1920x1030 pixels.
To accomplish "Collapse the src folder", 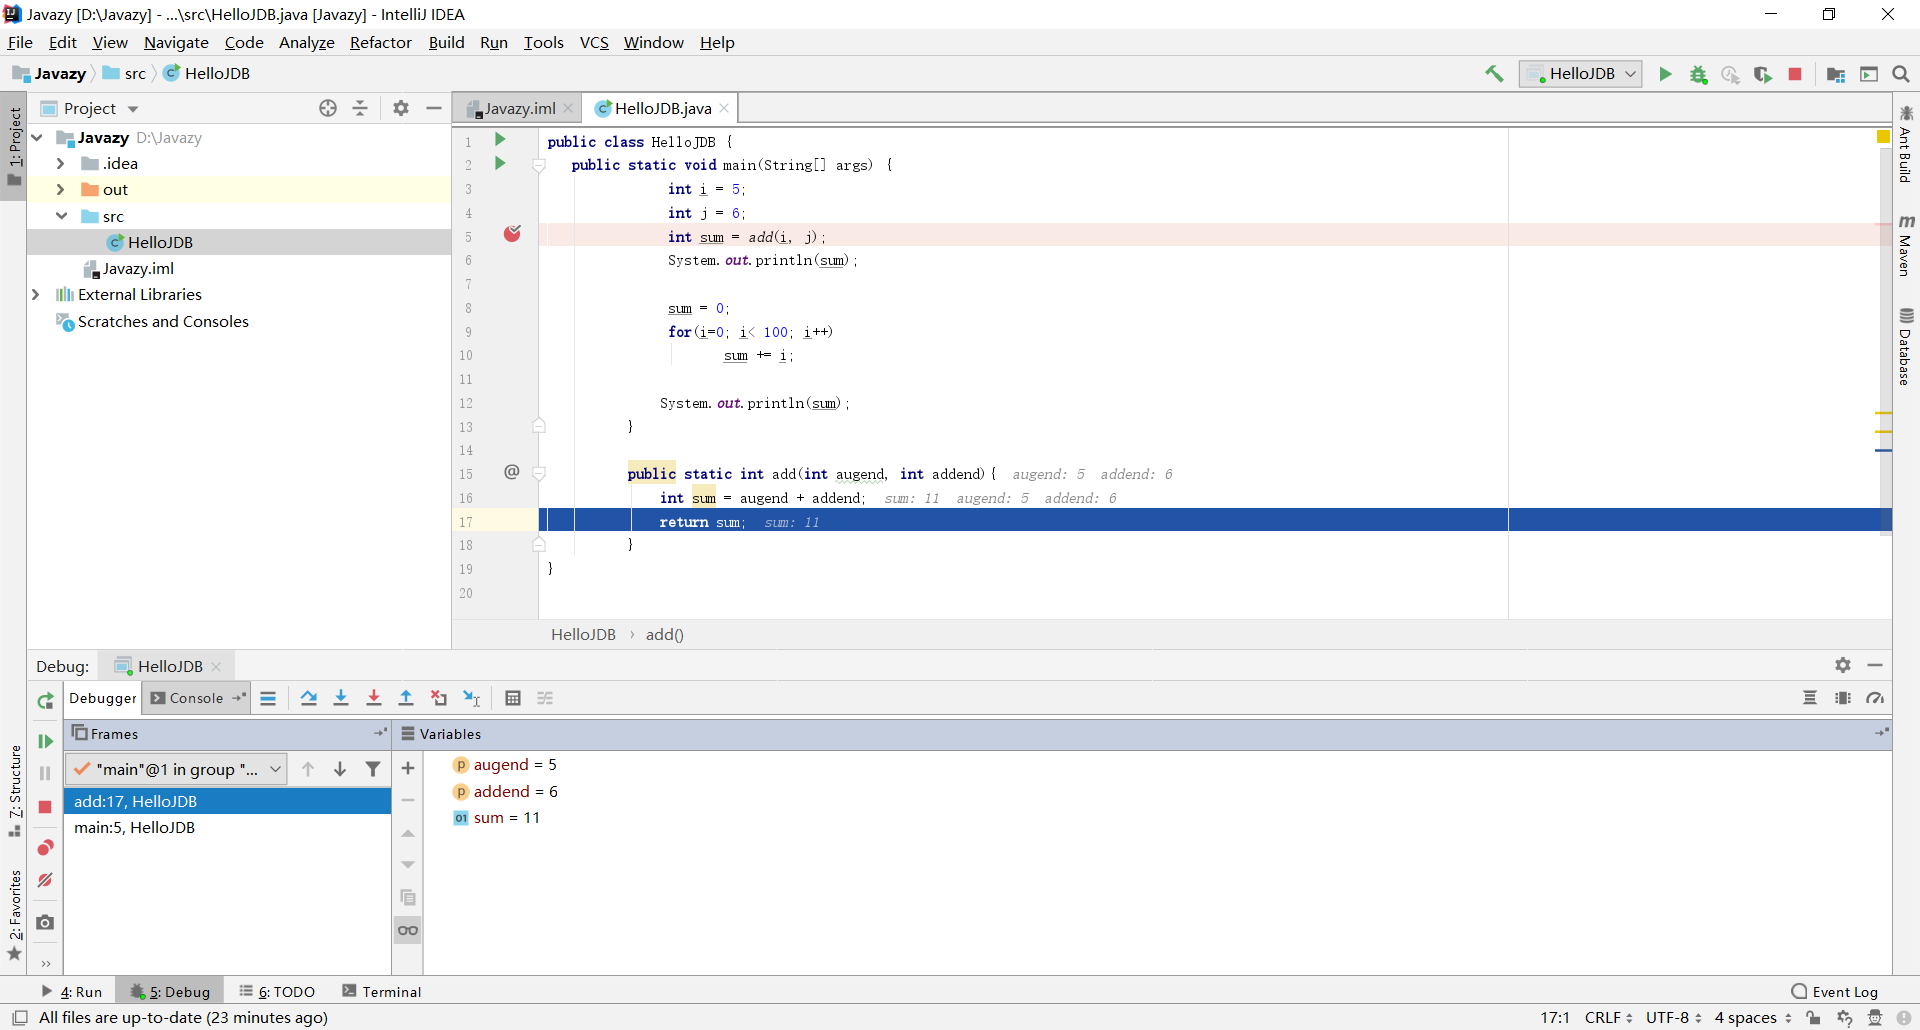I will 60,216.
